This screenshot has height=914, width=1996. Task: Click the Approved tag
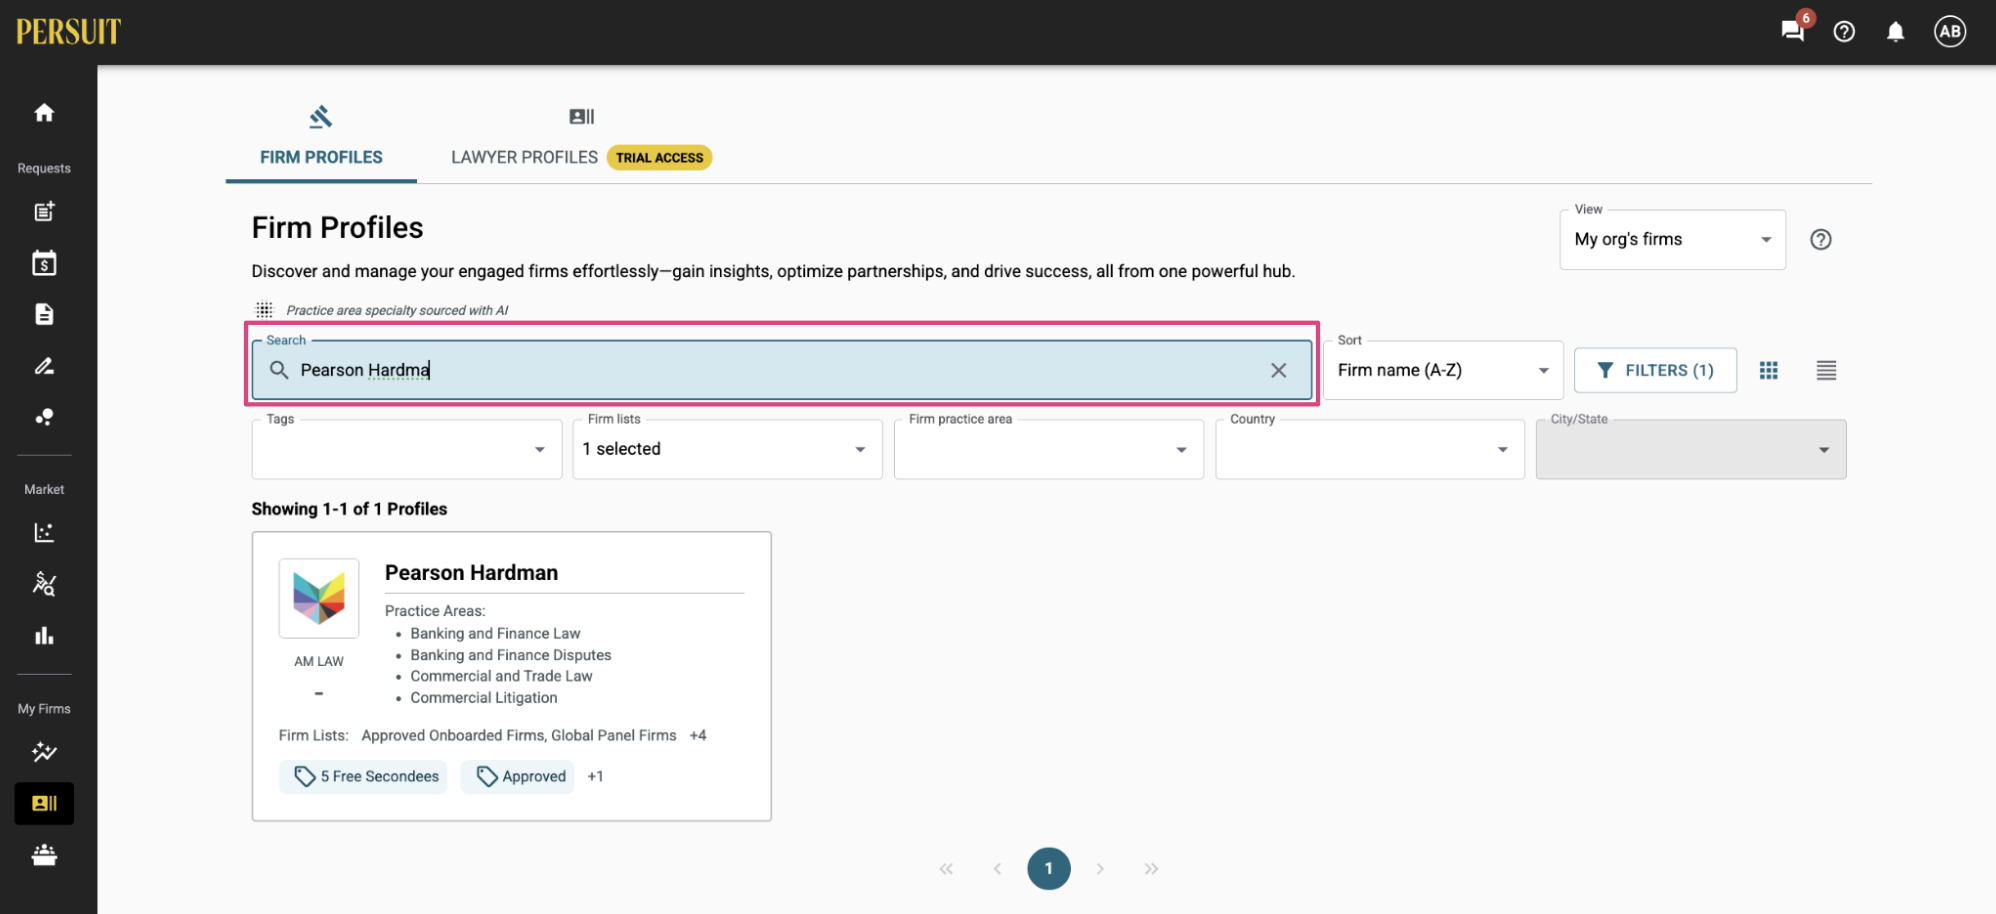517,776
